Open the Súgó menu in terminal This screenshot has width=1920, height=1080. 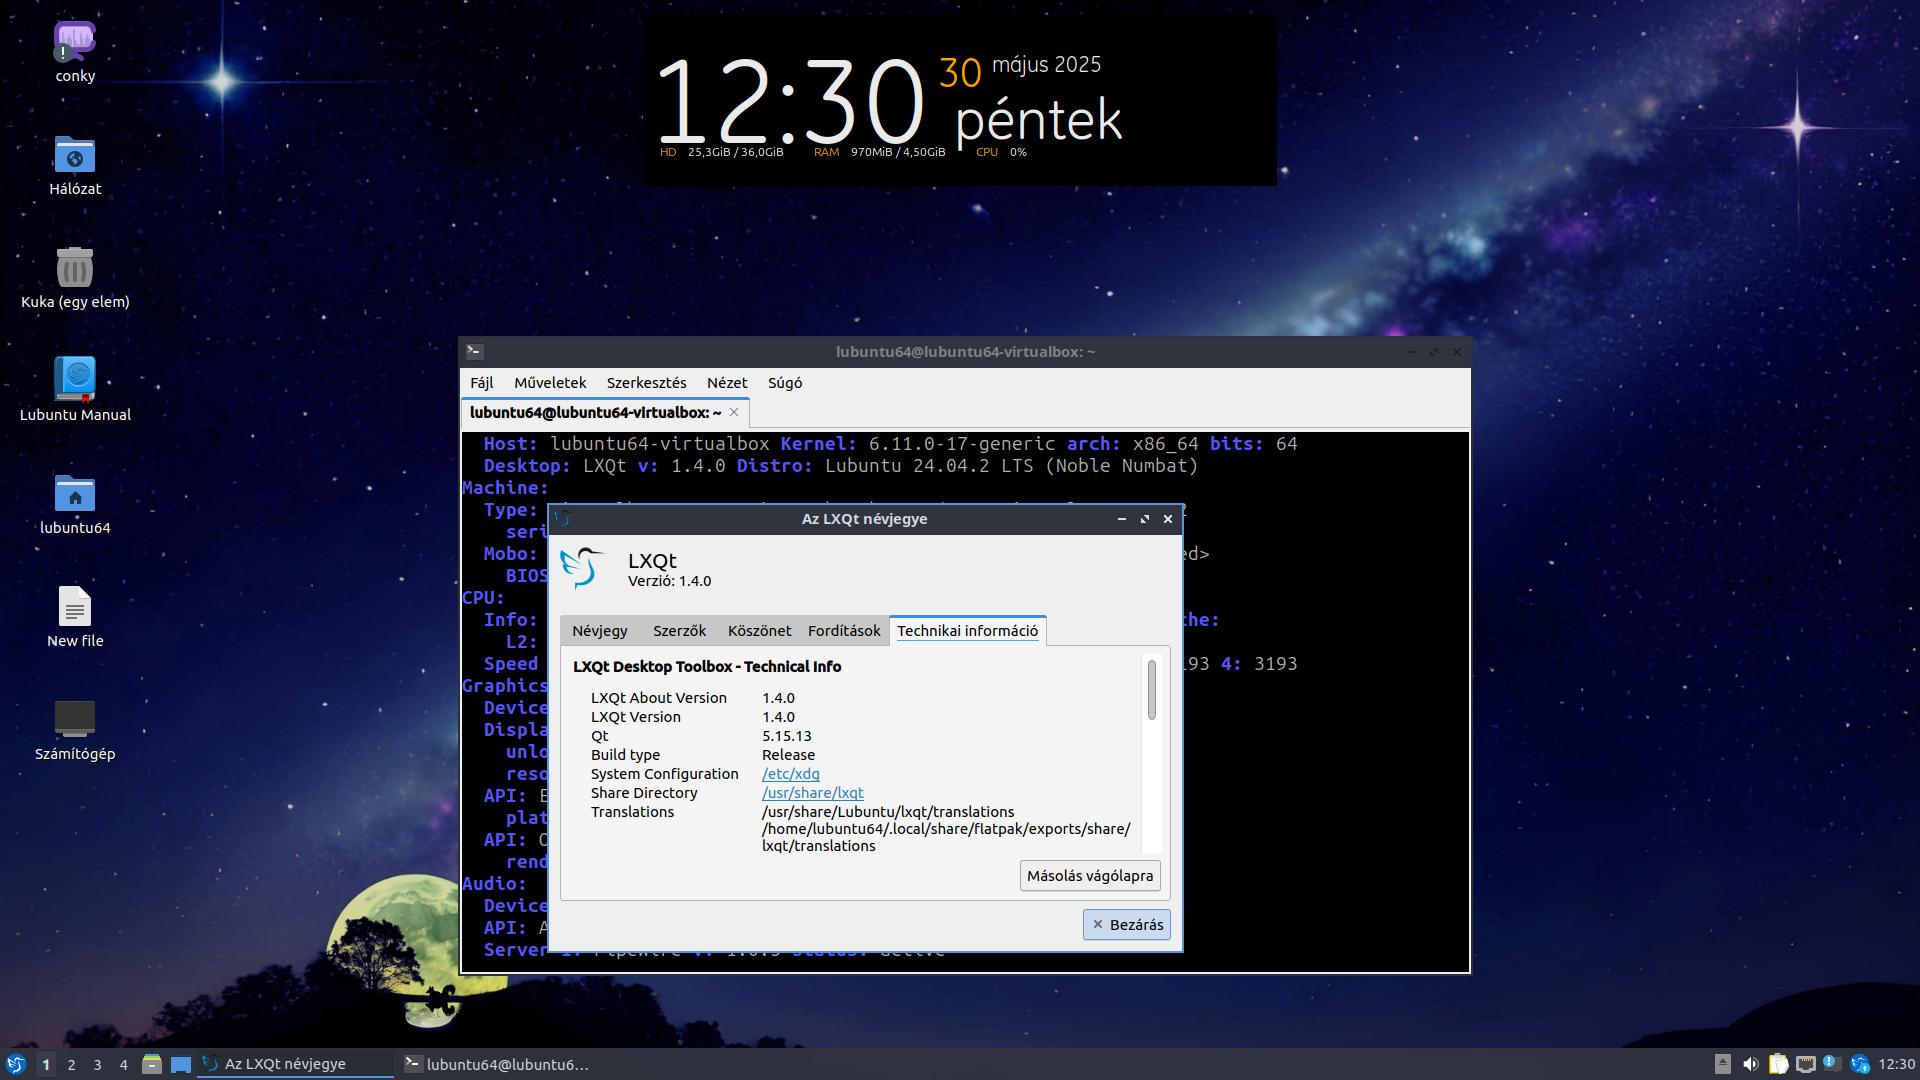(785, 383)
